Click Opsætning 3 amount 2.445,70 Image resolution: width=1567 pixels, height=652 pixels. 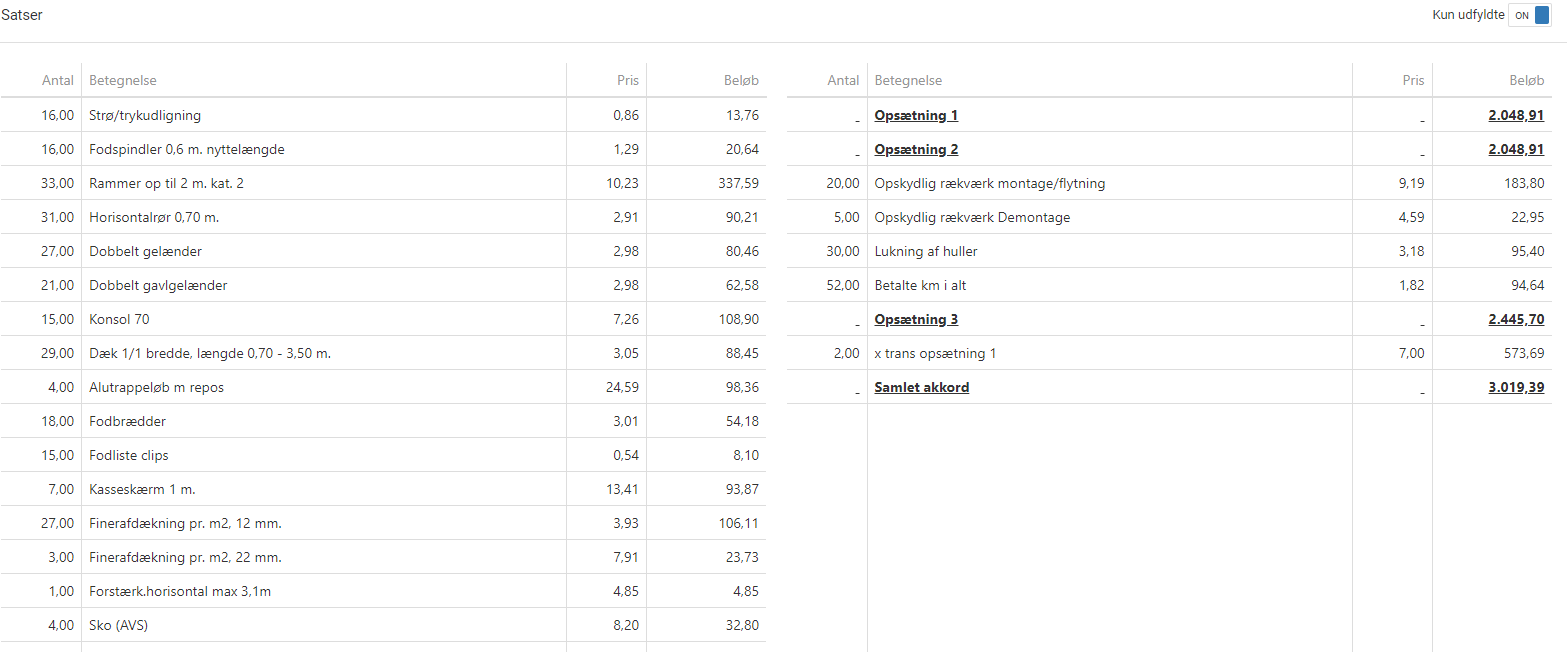(1515, 320)
